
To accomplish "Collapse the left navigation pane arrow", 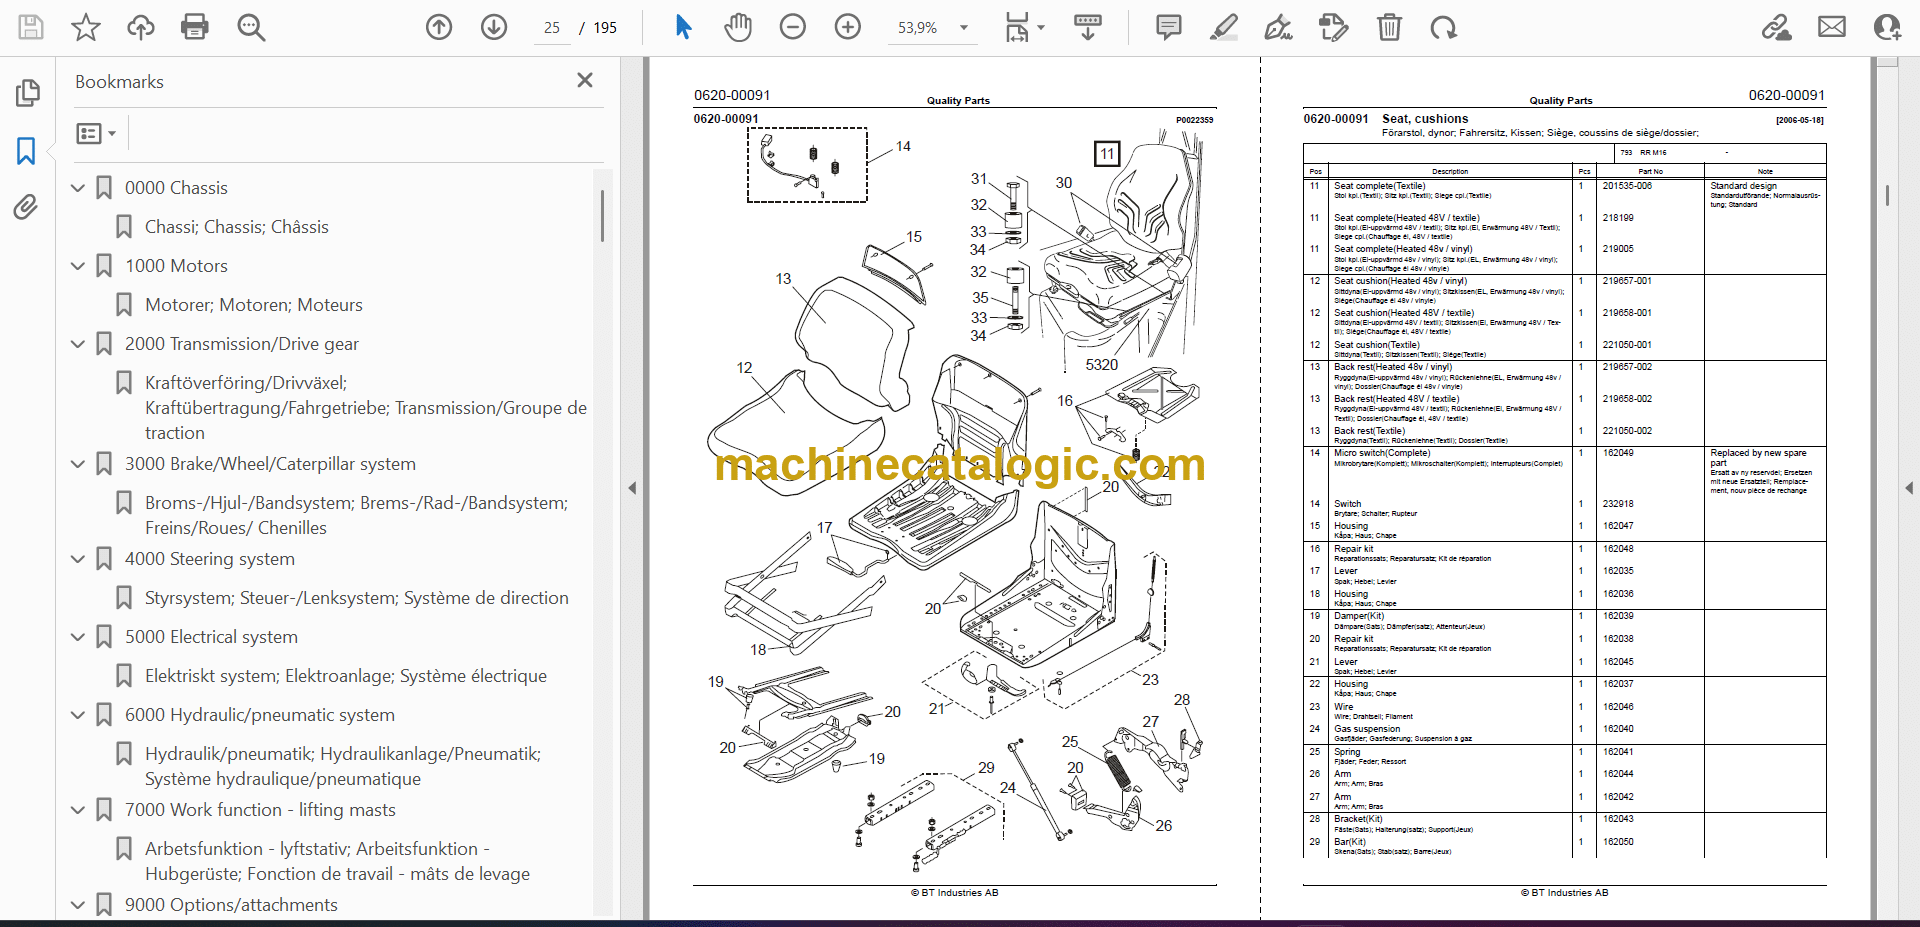I will pyautogui.click(x=632, y=488).
